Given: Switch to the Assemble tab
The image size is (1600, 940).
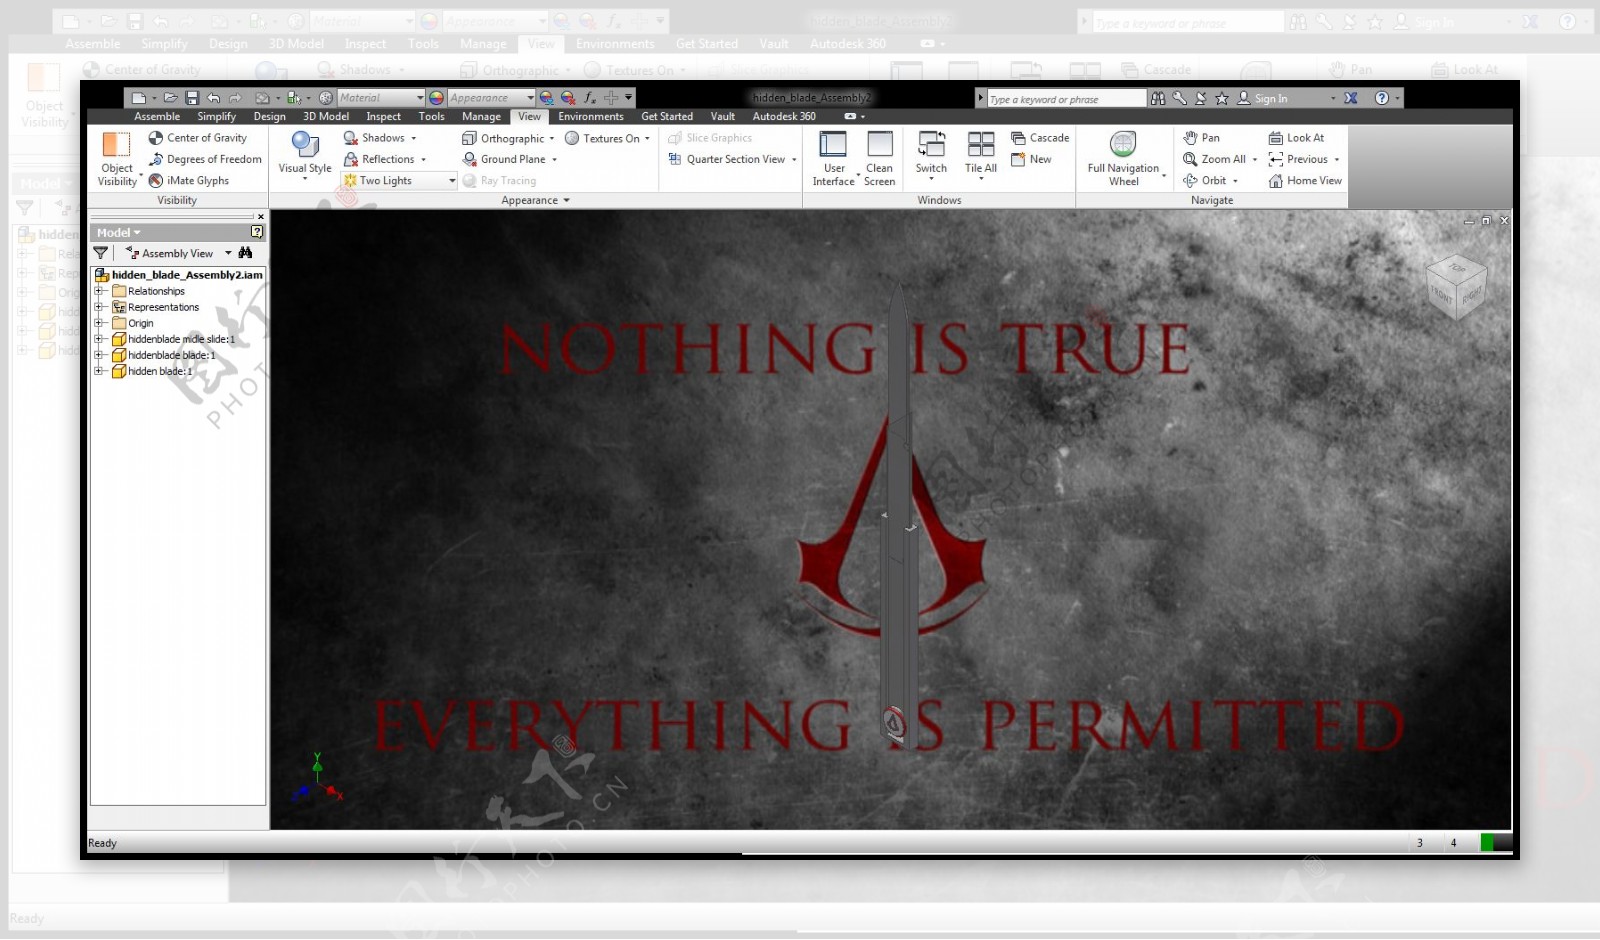Looking at the screenshot, I should click(x=157, y=117).
